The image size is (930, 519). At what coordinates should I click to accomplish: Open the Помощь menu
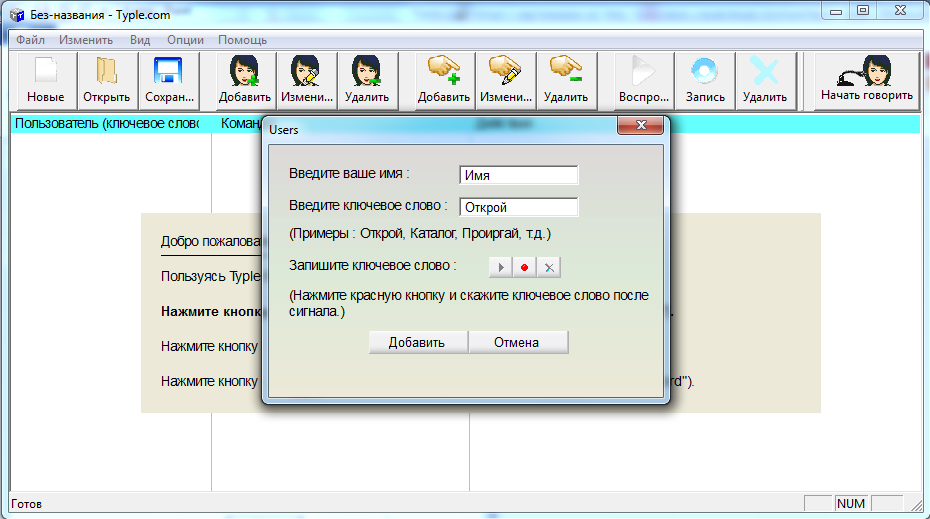(242, 40)
